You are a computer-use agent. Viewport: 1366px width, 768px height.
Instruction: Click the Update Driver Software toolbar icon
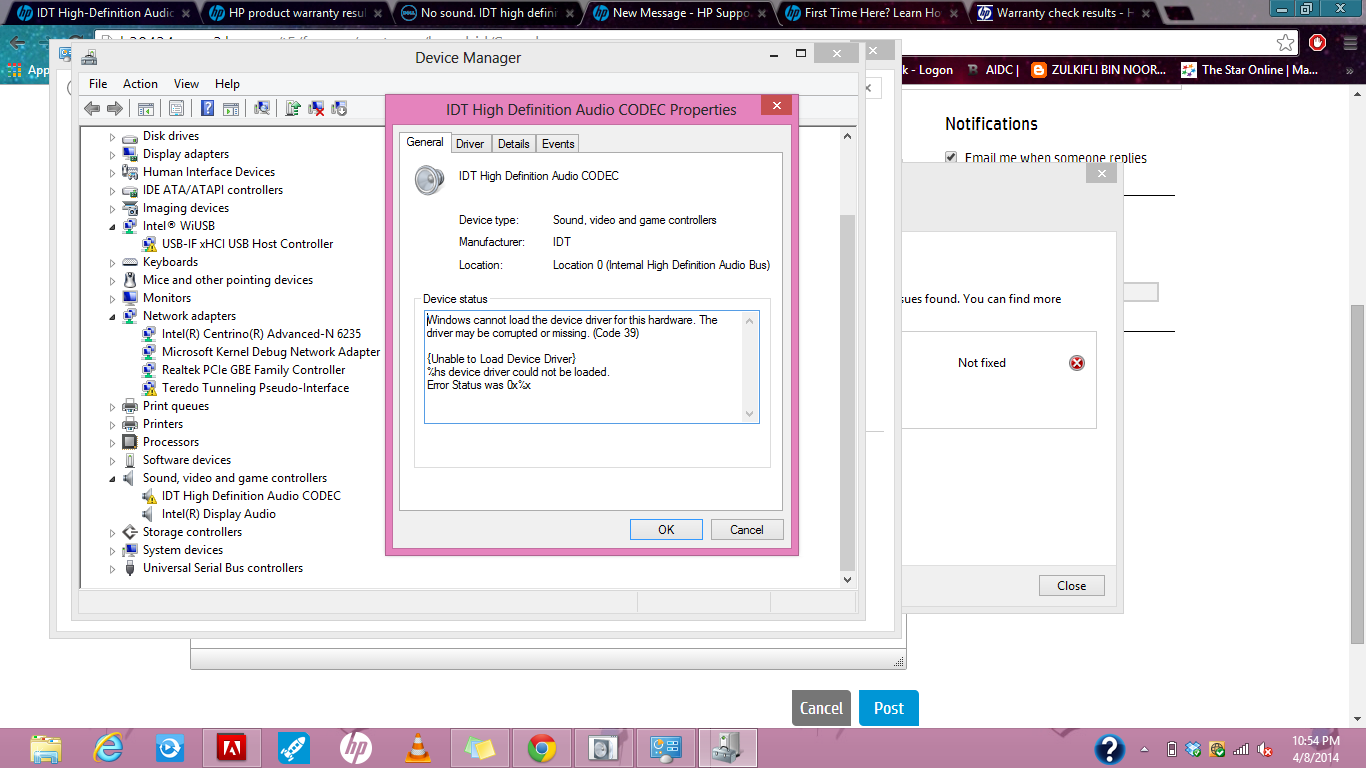(x=293, y=109)
